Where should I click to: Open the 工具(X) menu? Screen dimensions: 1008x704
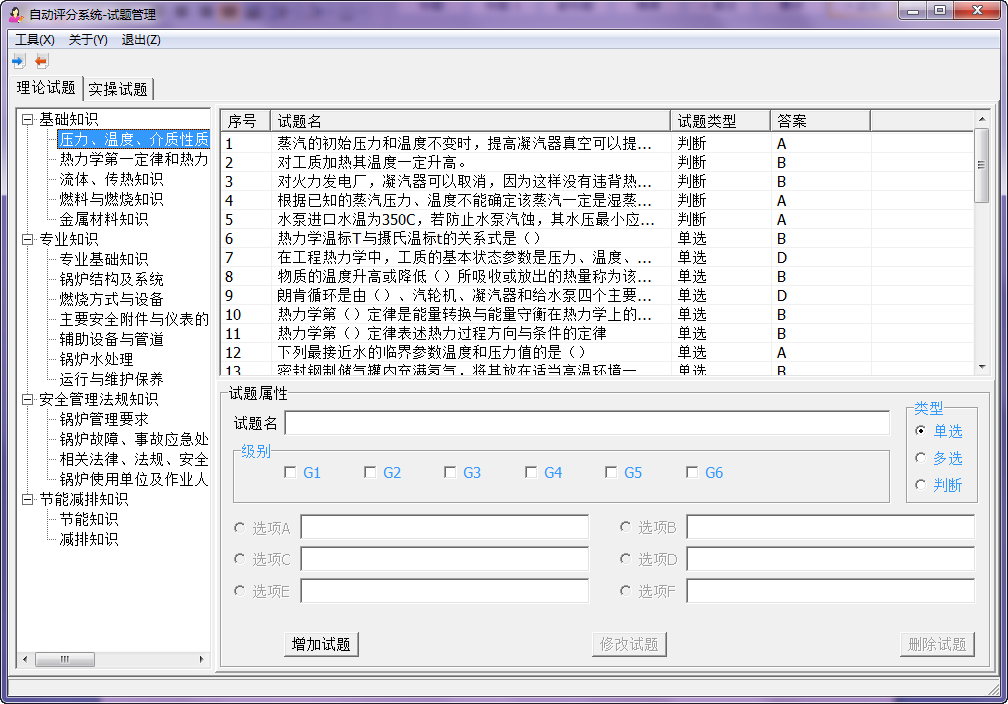click(x=35, y=40)
